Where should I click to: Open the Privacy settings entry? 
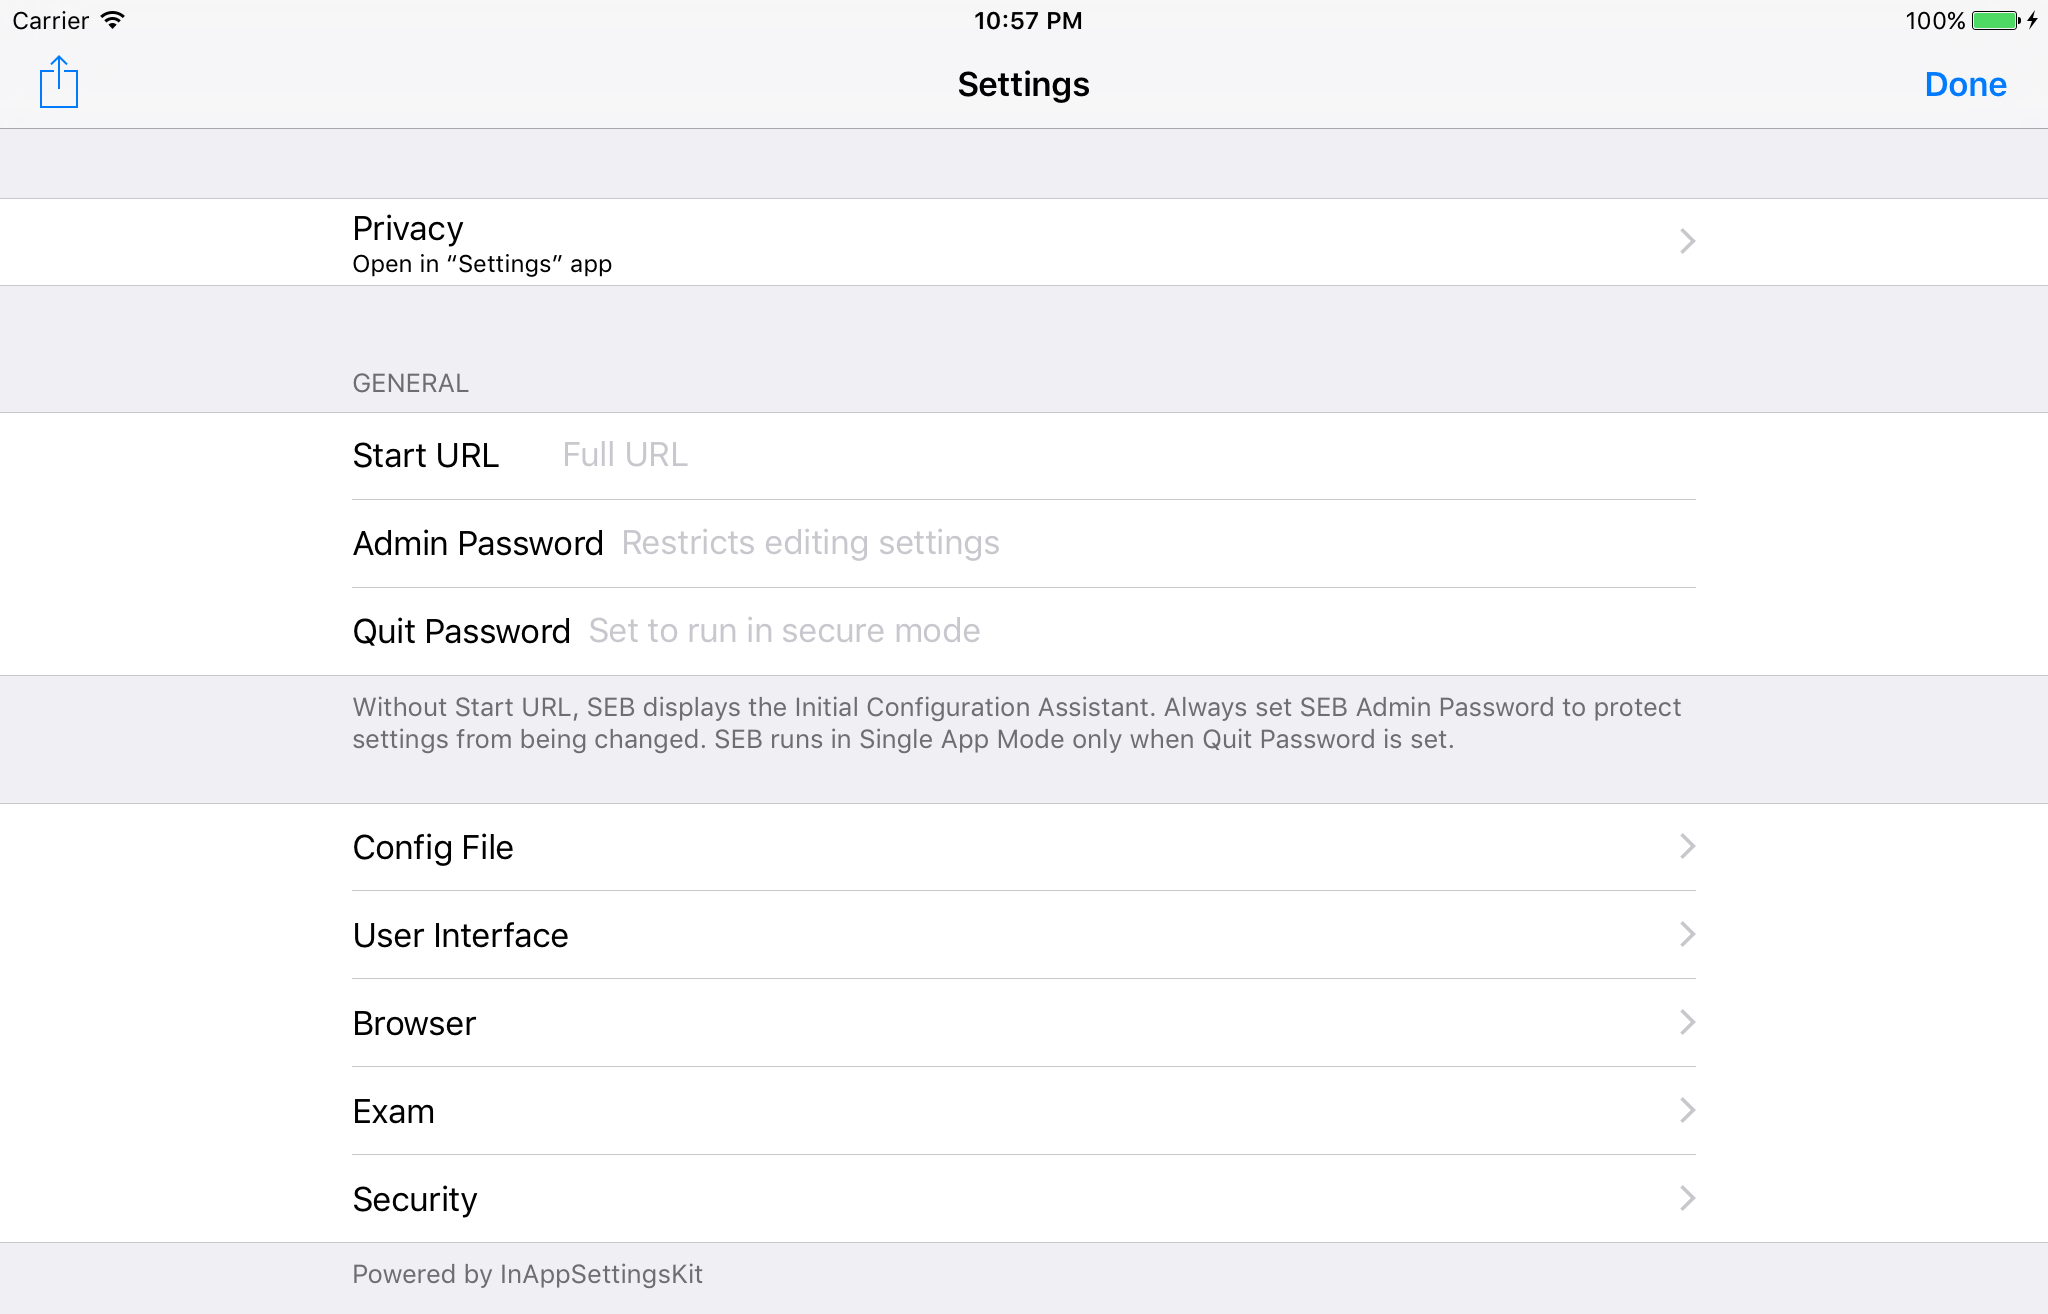tap(1024, 242)
